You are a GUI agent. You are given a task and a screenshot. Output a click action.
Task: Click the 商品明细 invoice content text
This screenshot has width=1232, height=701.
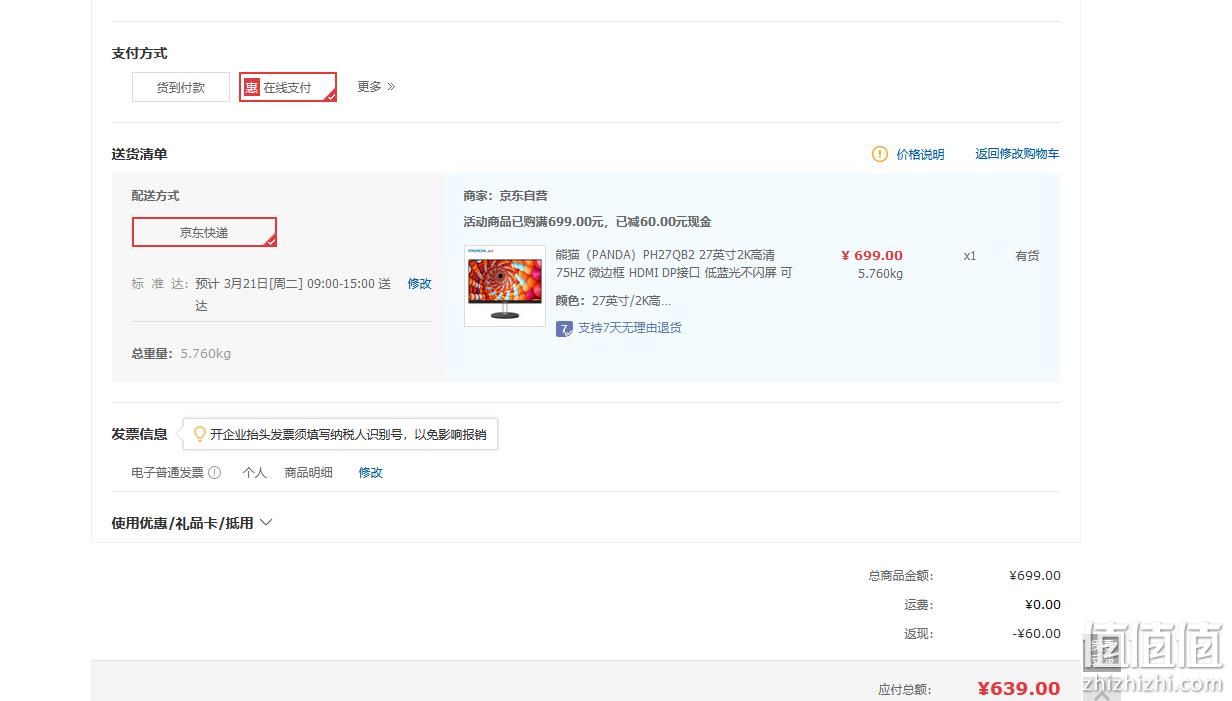pos(308,473)
